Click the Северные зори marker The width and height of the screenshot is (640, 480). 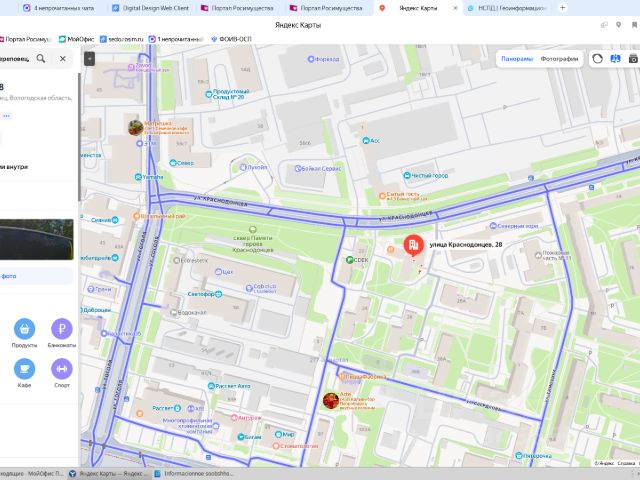pyautogui.click(x=493, y=226)
